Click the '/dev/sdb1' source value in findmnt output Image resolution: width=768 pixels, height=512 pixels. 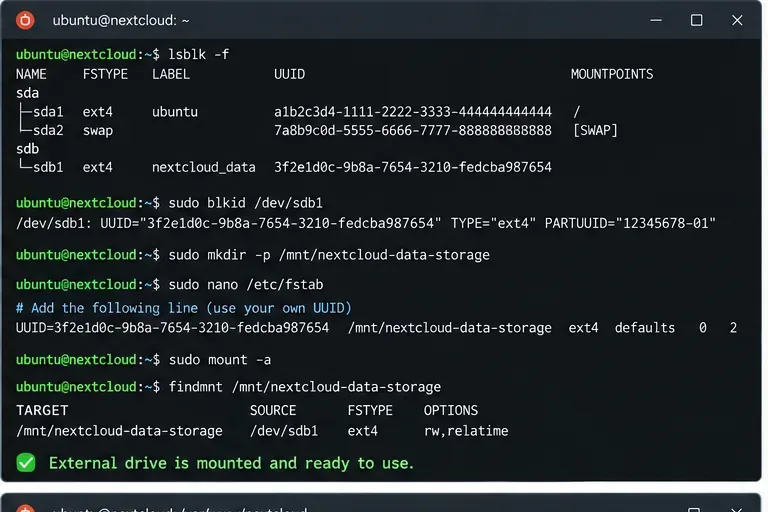tap(284, 431)
